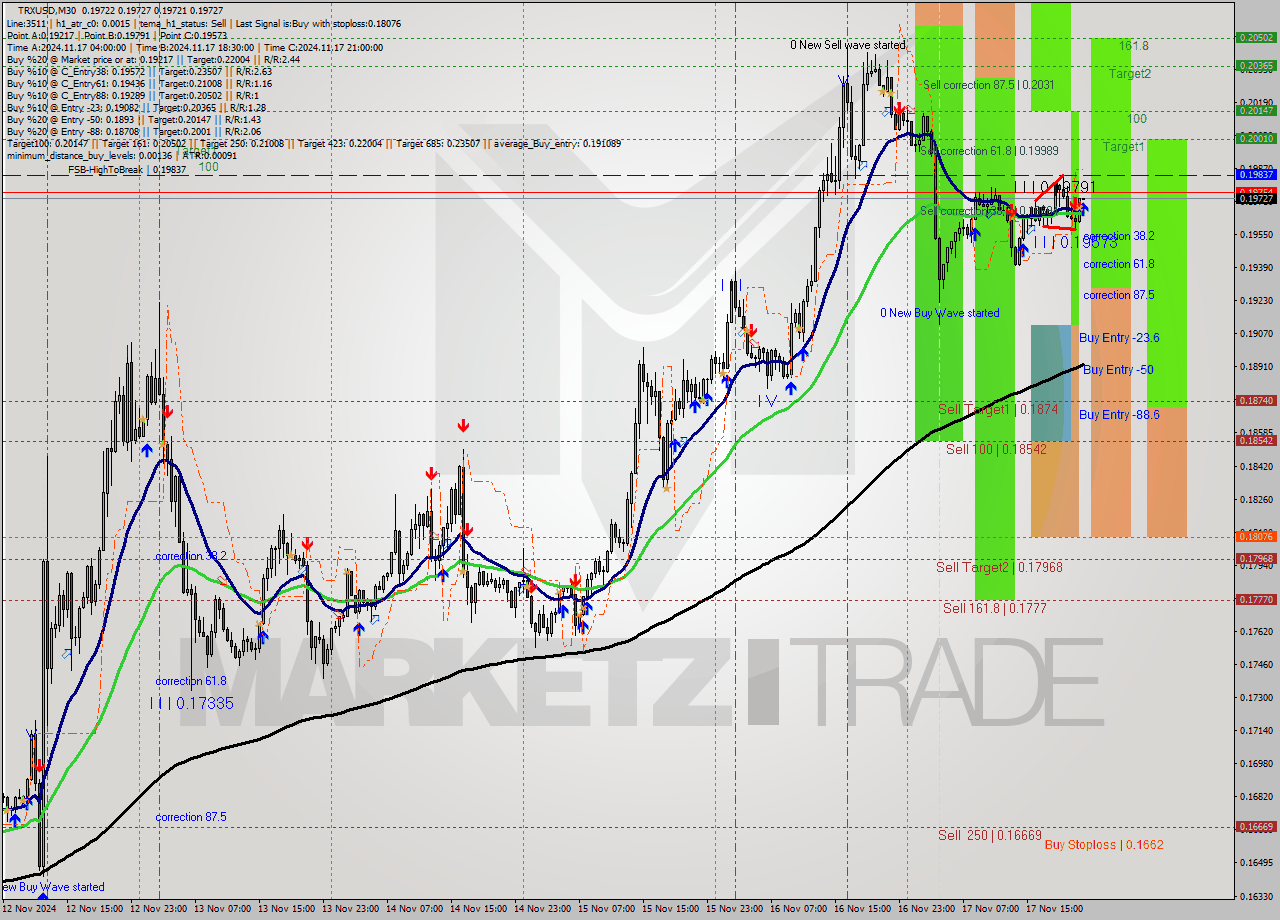Click the '12 Nov 15:00' time axis label
The width and height of the screenshot is (1280, 920).
click(x=93, y=909)
